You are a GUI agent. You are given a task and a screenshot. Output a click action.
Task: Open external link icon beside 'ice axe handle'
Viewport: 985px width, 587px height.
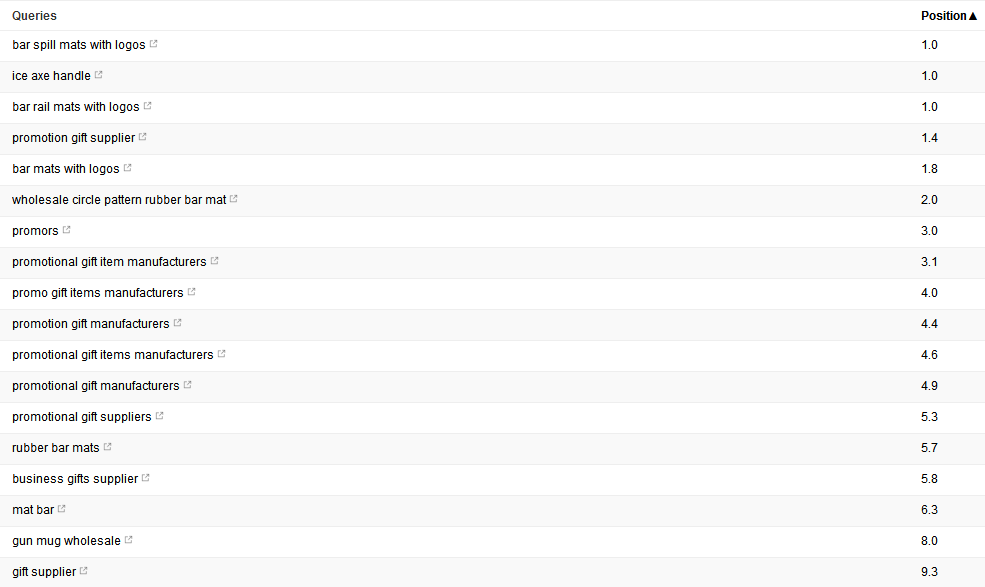[x=99, y=75]
